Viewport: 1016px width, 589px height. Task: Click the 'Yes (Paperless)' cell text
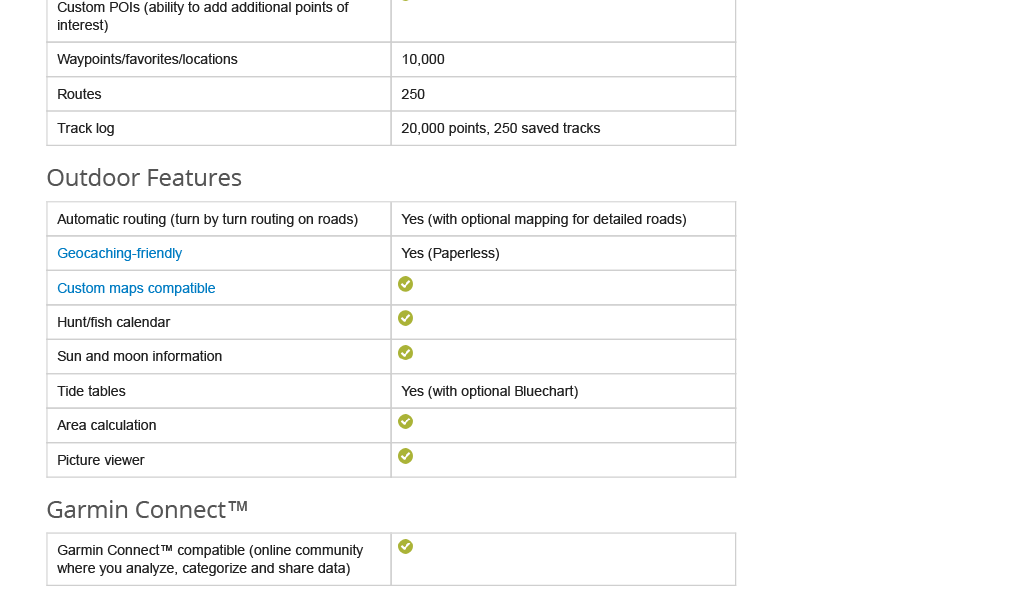(x=450, y=253)
